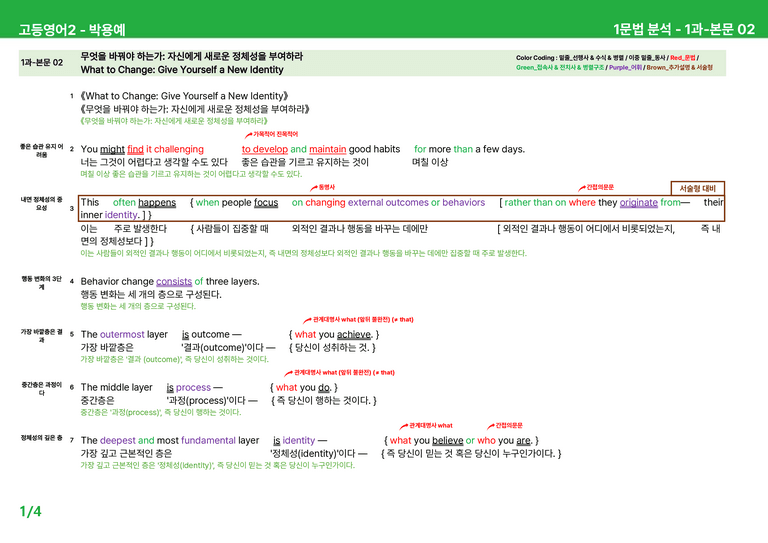
Task: Click the translation "가장 깊고 근본적인 층은"
Action: tap(126, 453)
